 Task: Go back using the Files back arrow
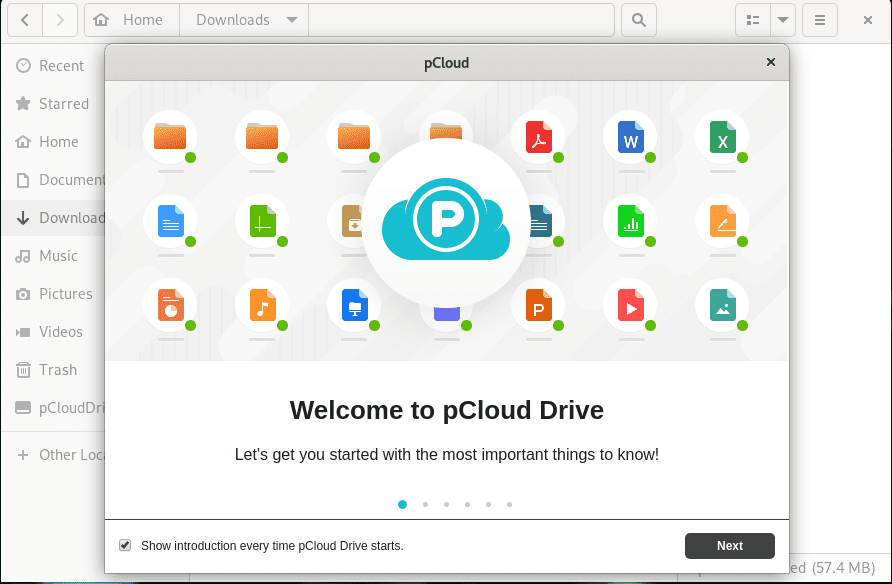click(25, 20)
